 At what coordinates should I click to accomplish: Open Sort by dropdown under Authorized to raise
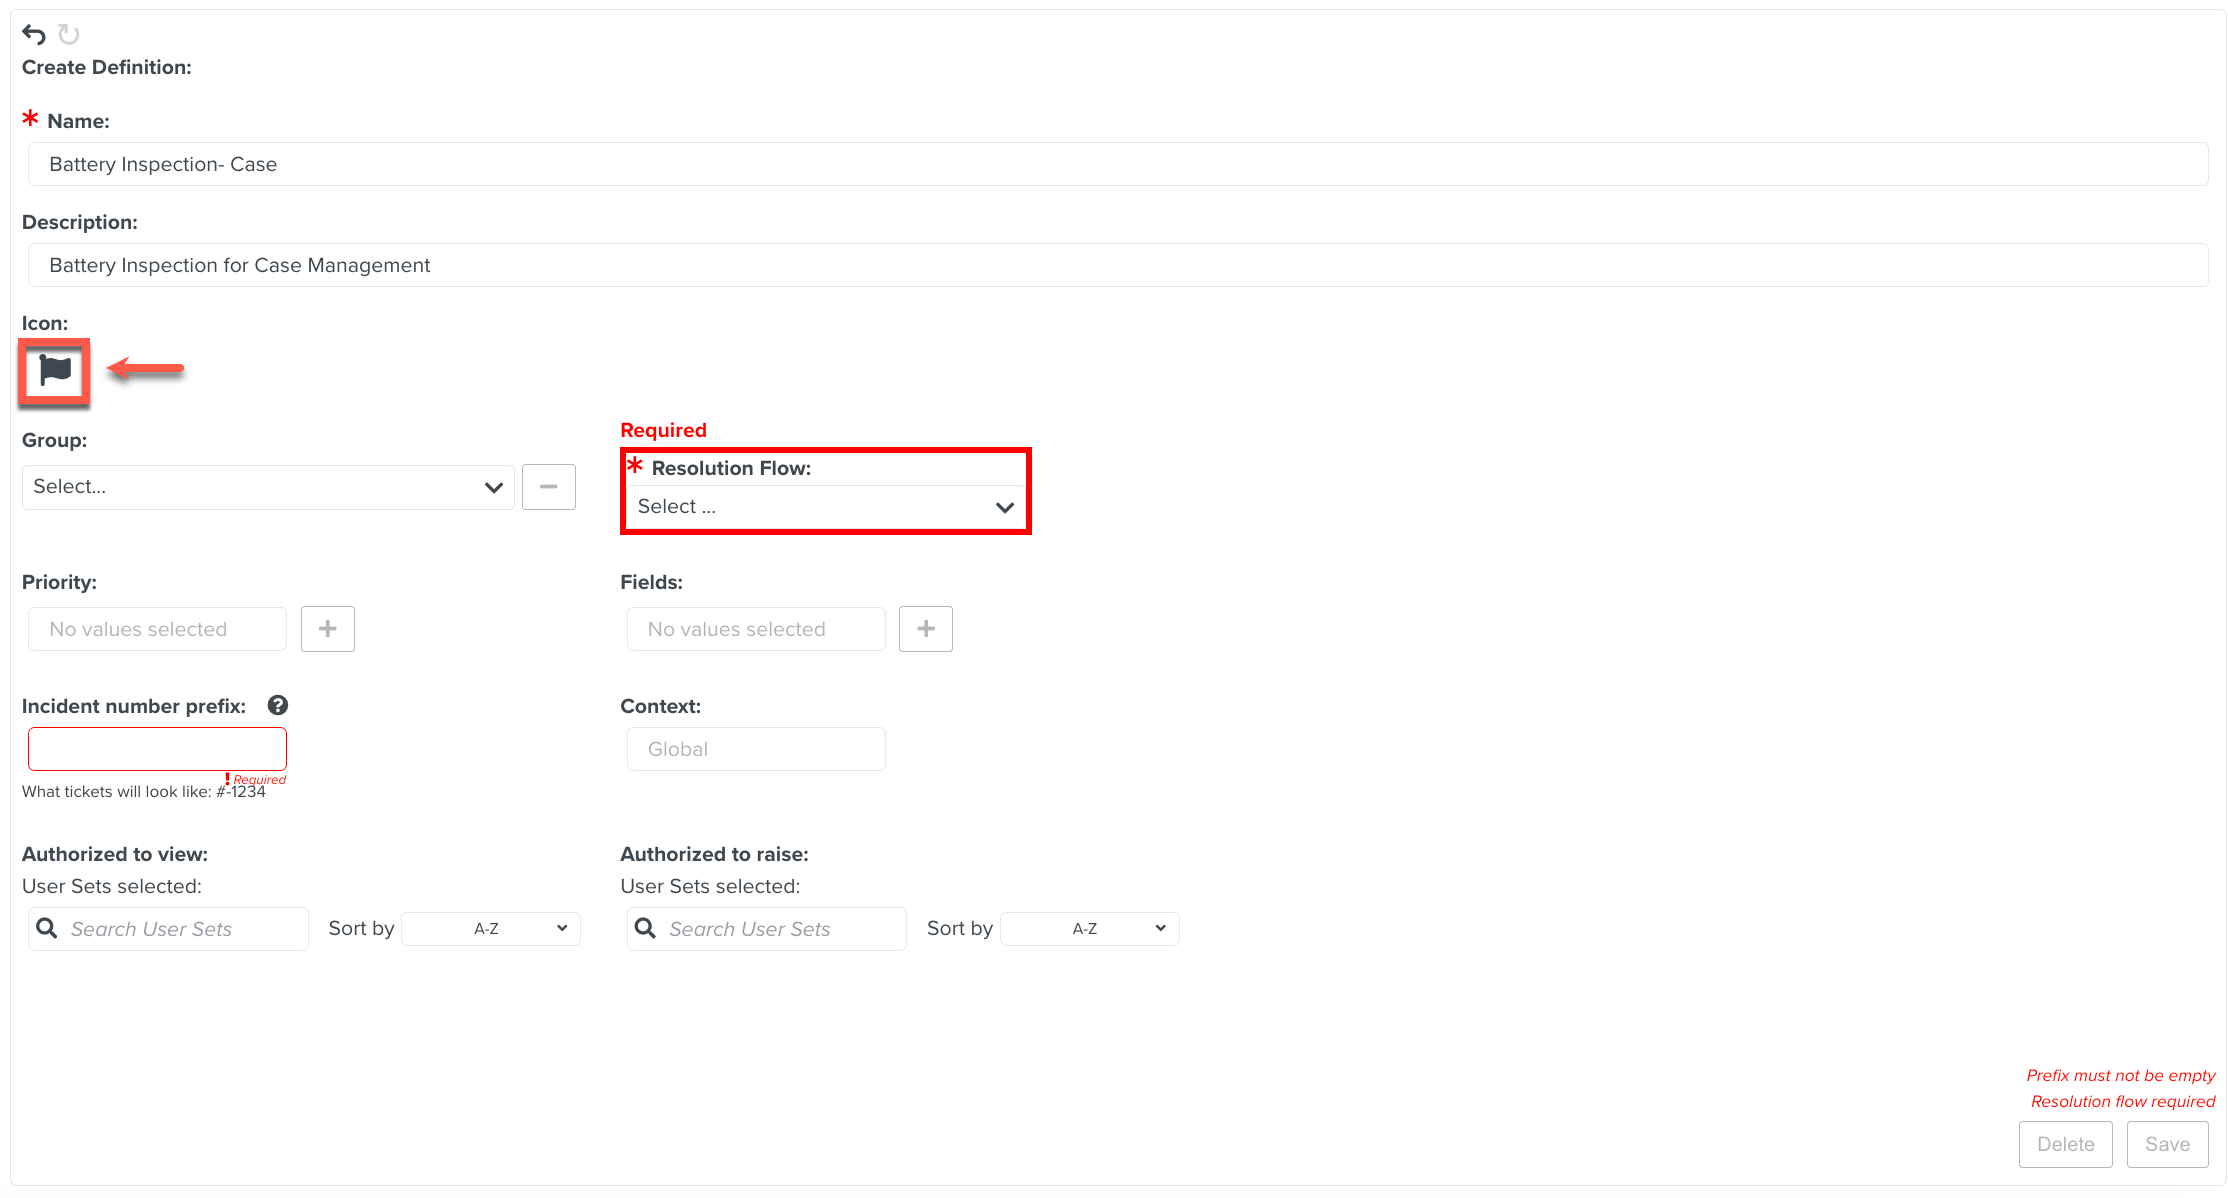pos(1089,929)
